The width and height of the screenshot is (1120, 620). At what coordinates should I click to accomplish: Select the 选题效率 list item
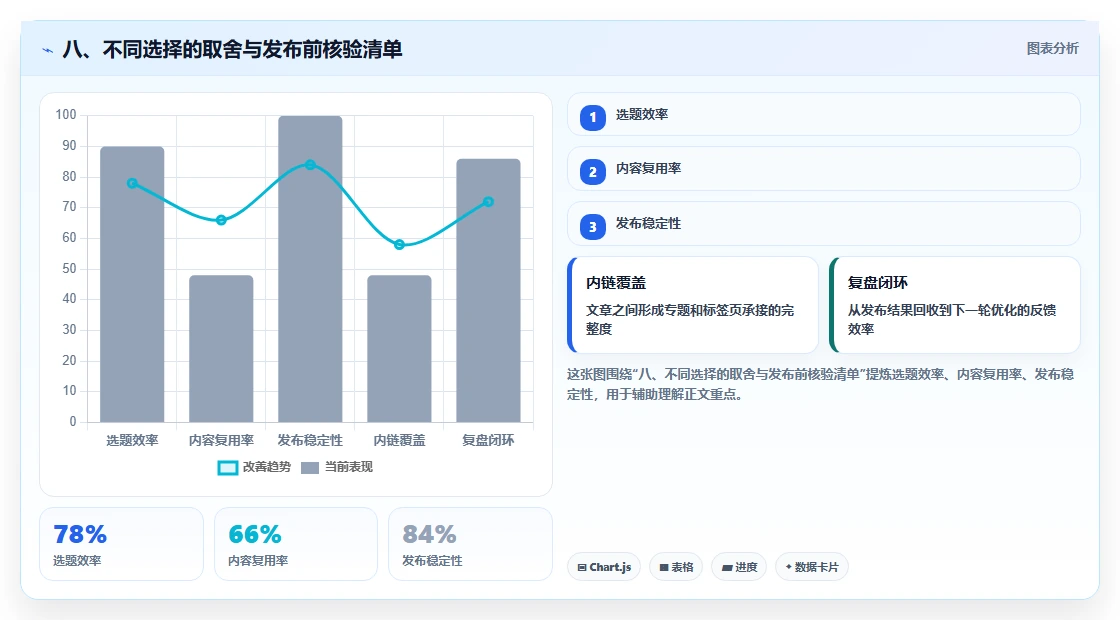point(824,114)
